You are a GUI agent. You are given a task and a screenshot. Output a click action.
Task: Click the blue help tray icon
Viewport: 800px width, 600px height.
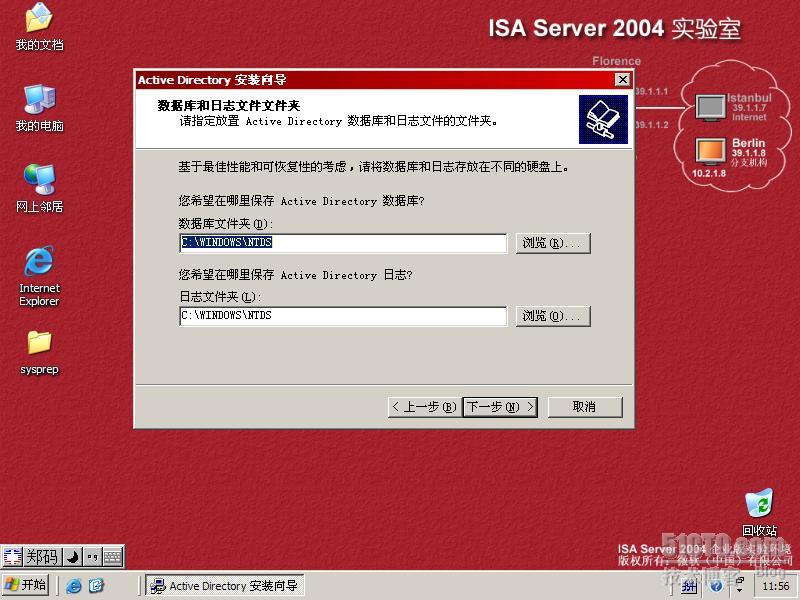[716, 586]
